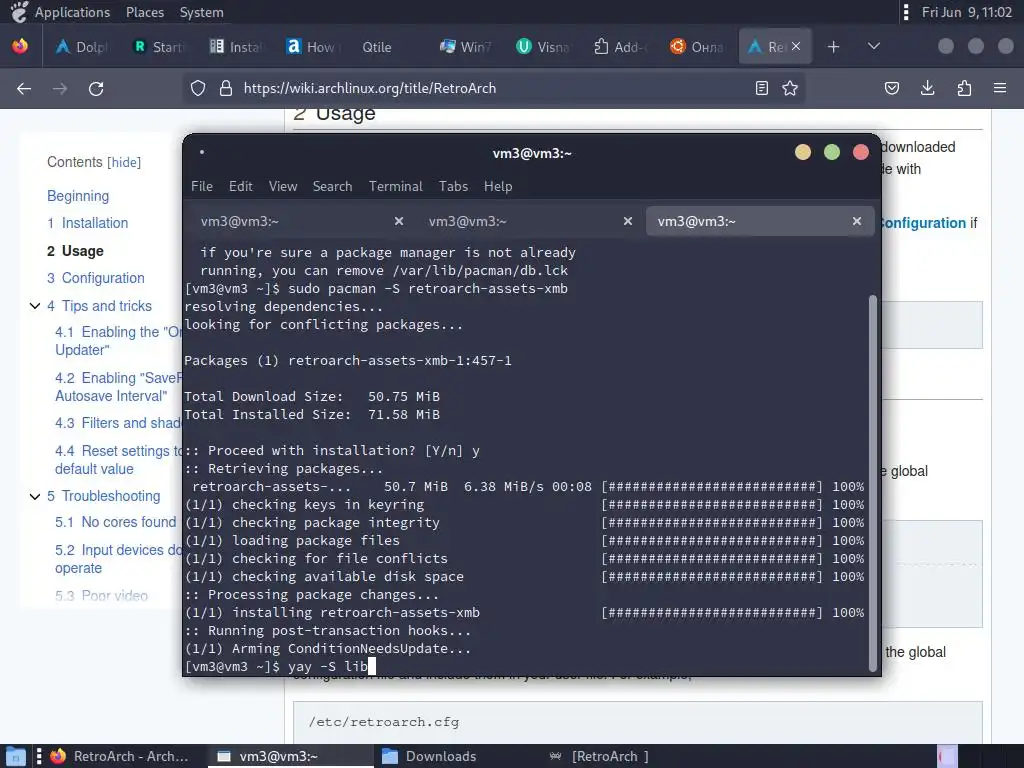Open 5.1 No cores found link
This screenshot has height=768, width=1024.
click(116, 522)
